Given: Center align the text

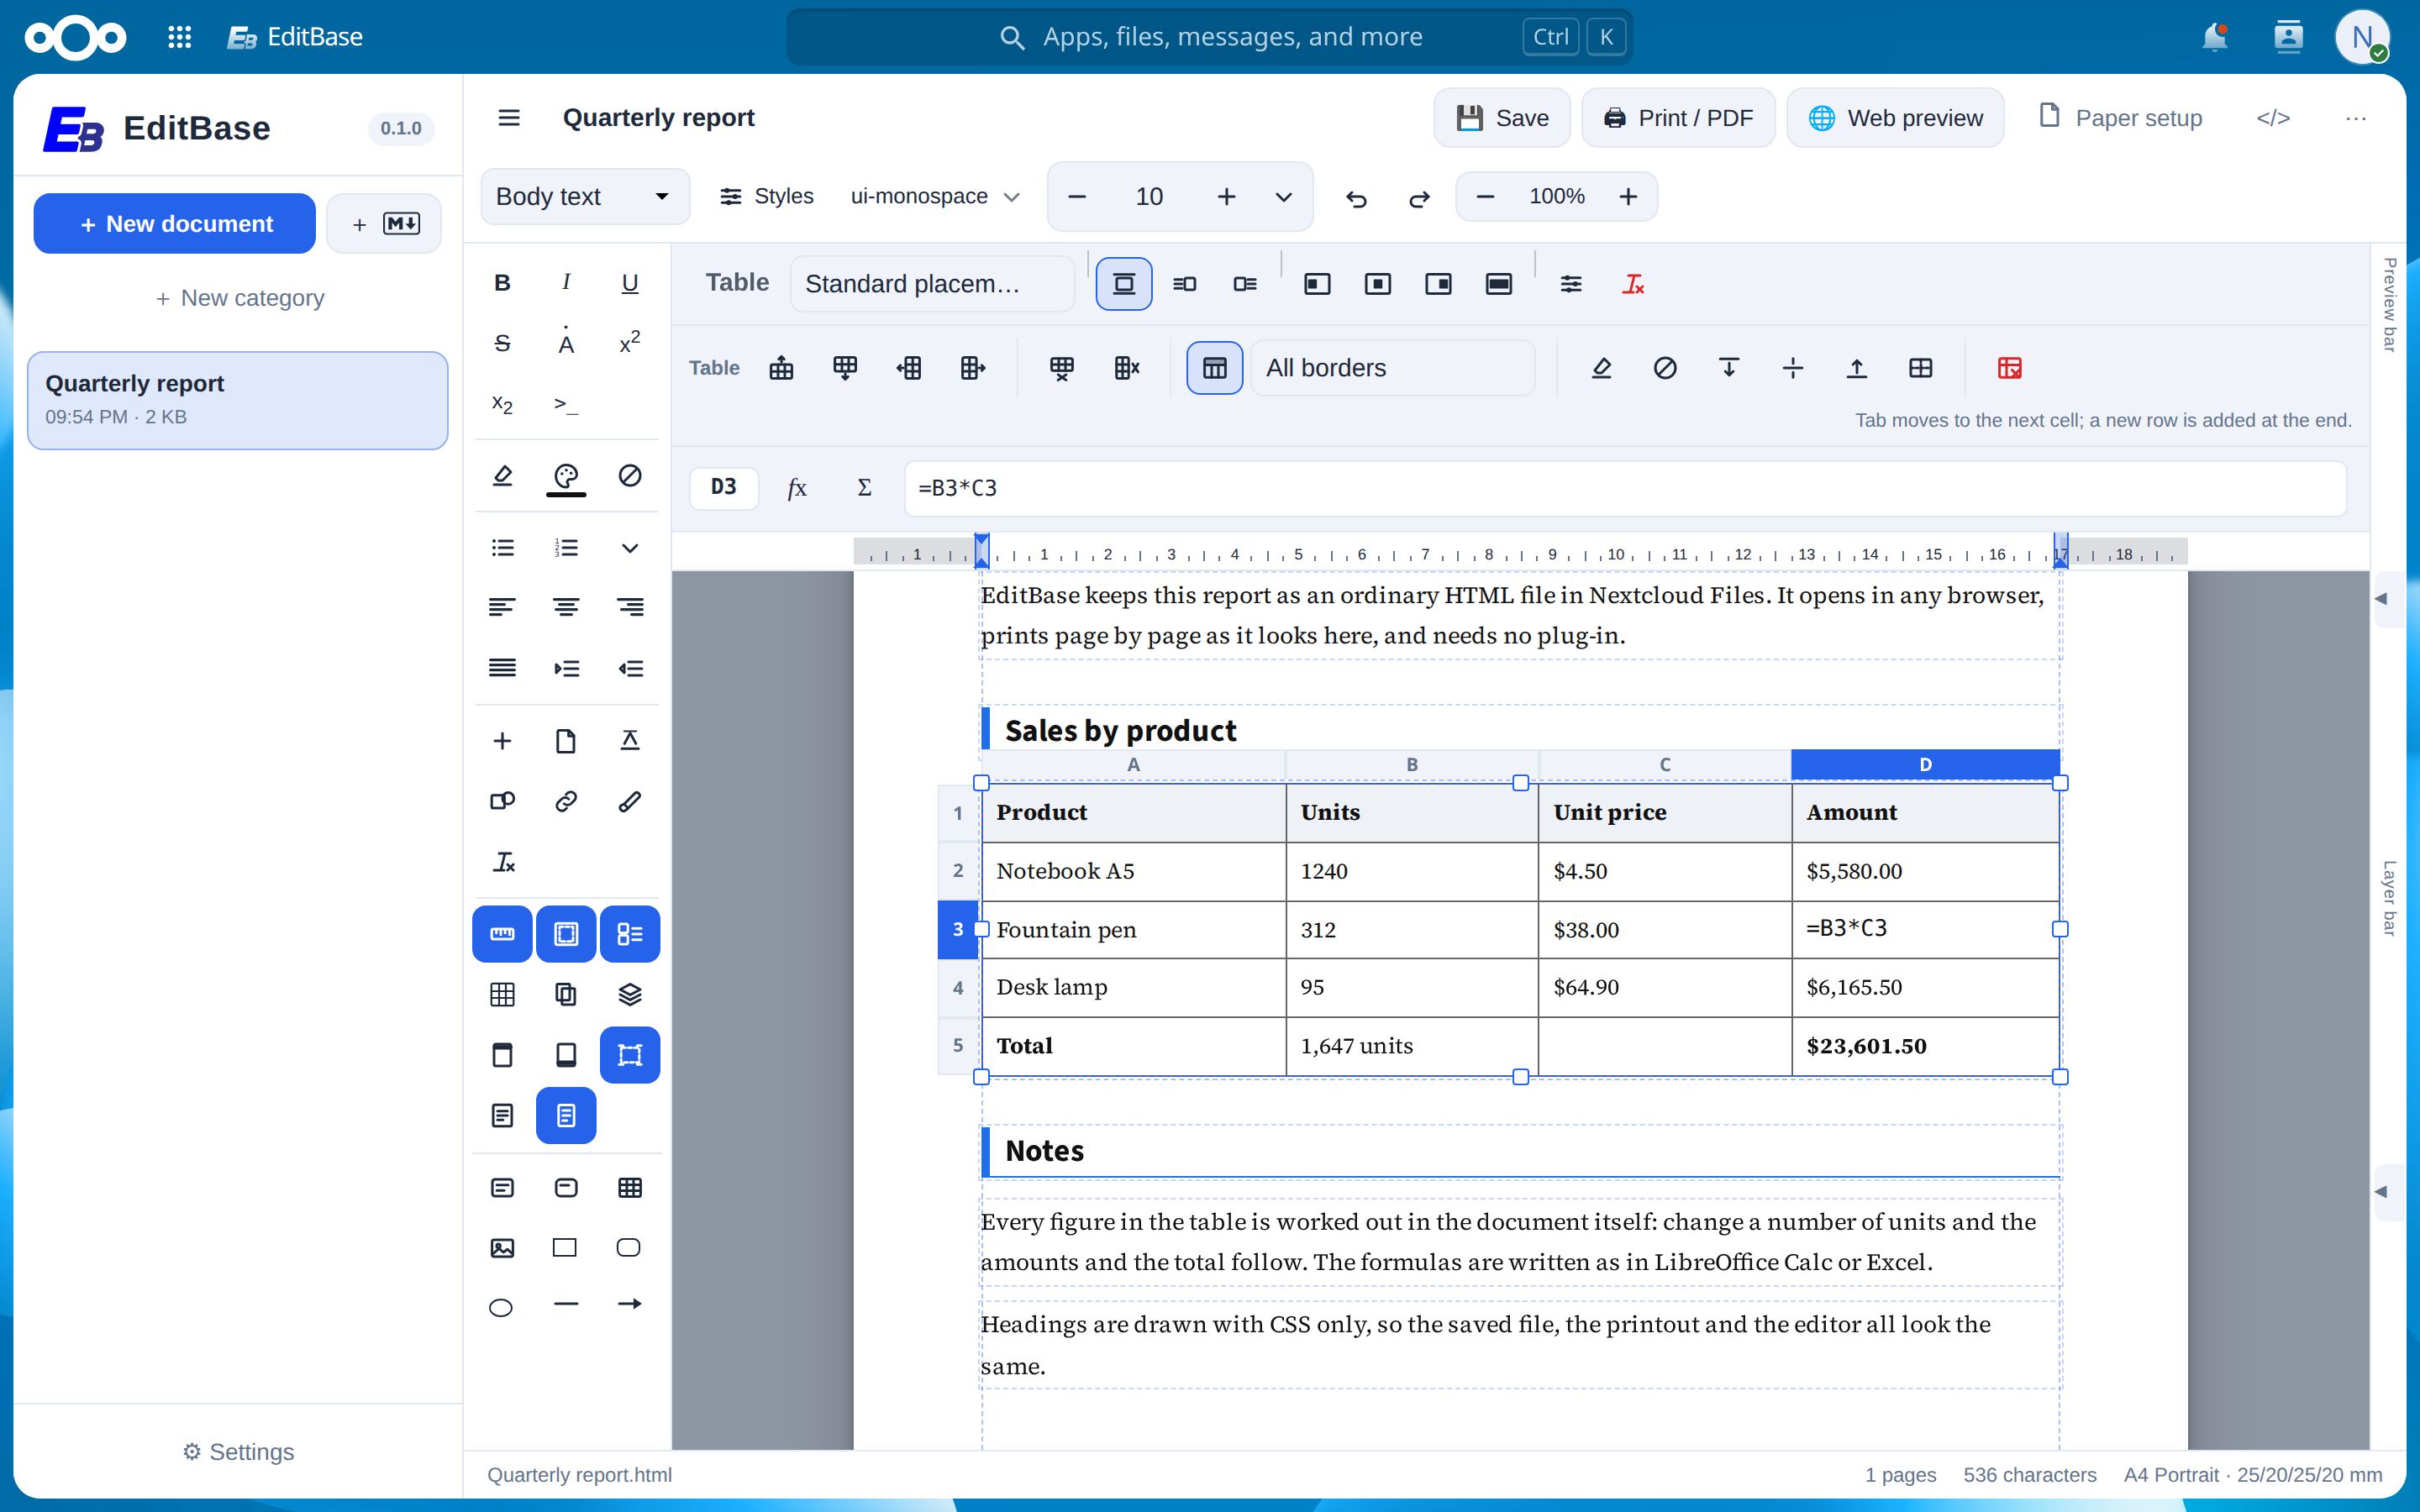Looking at the screenshot, I should click(x=566, y=607).
